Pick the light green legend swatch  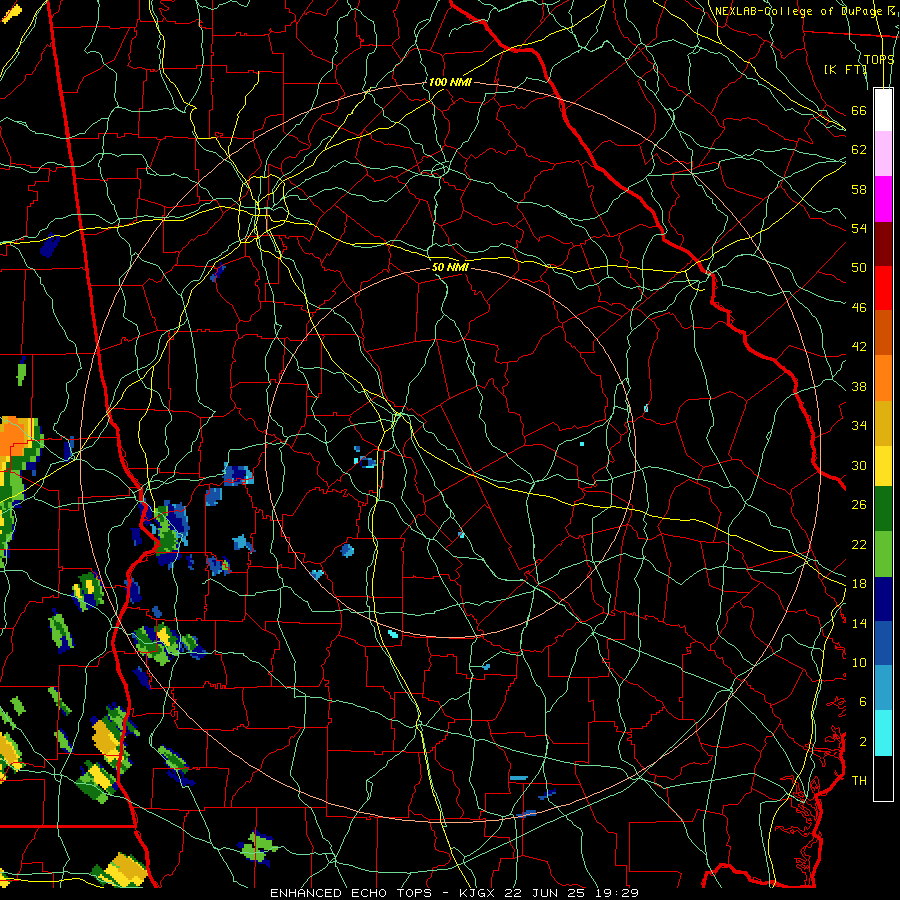(883, 553)
